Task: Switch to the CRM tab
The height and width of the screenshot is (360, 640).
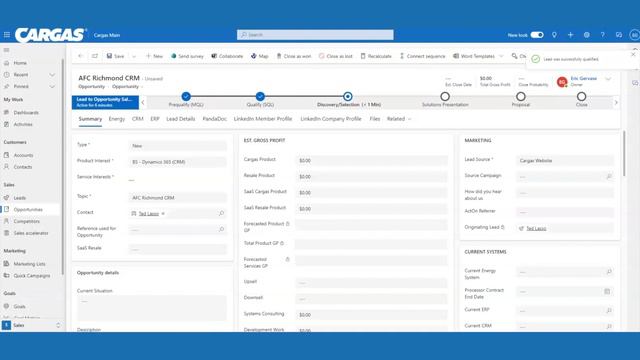Action: tap(138, 119)
